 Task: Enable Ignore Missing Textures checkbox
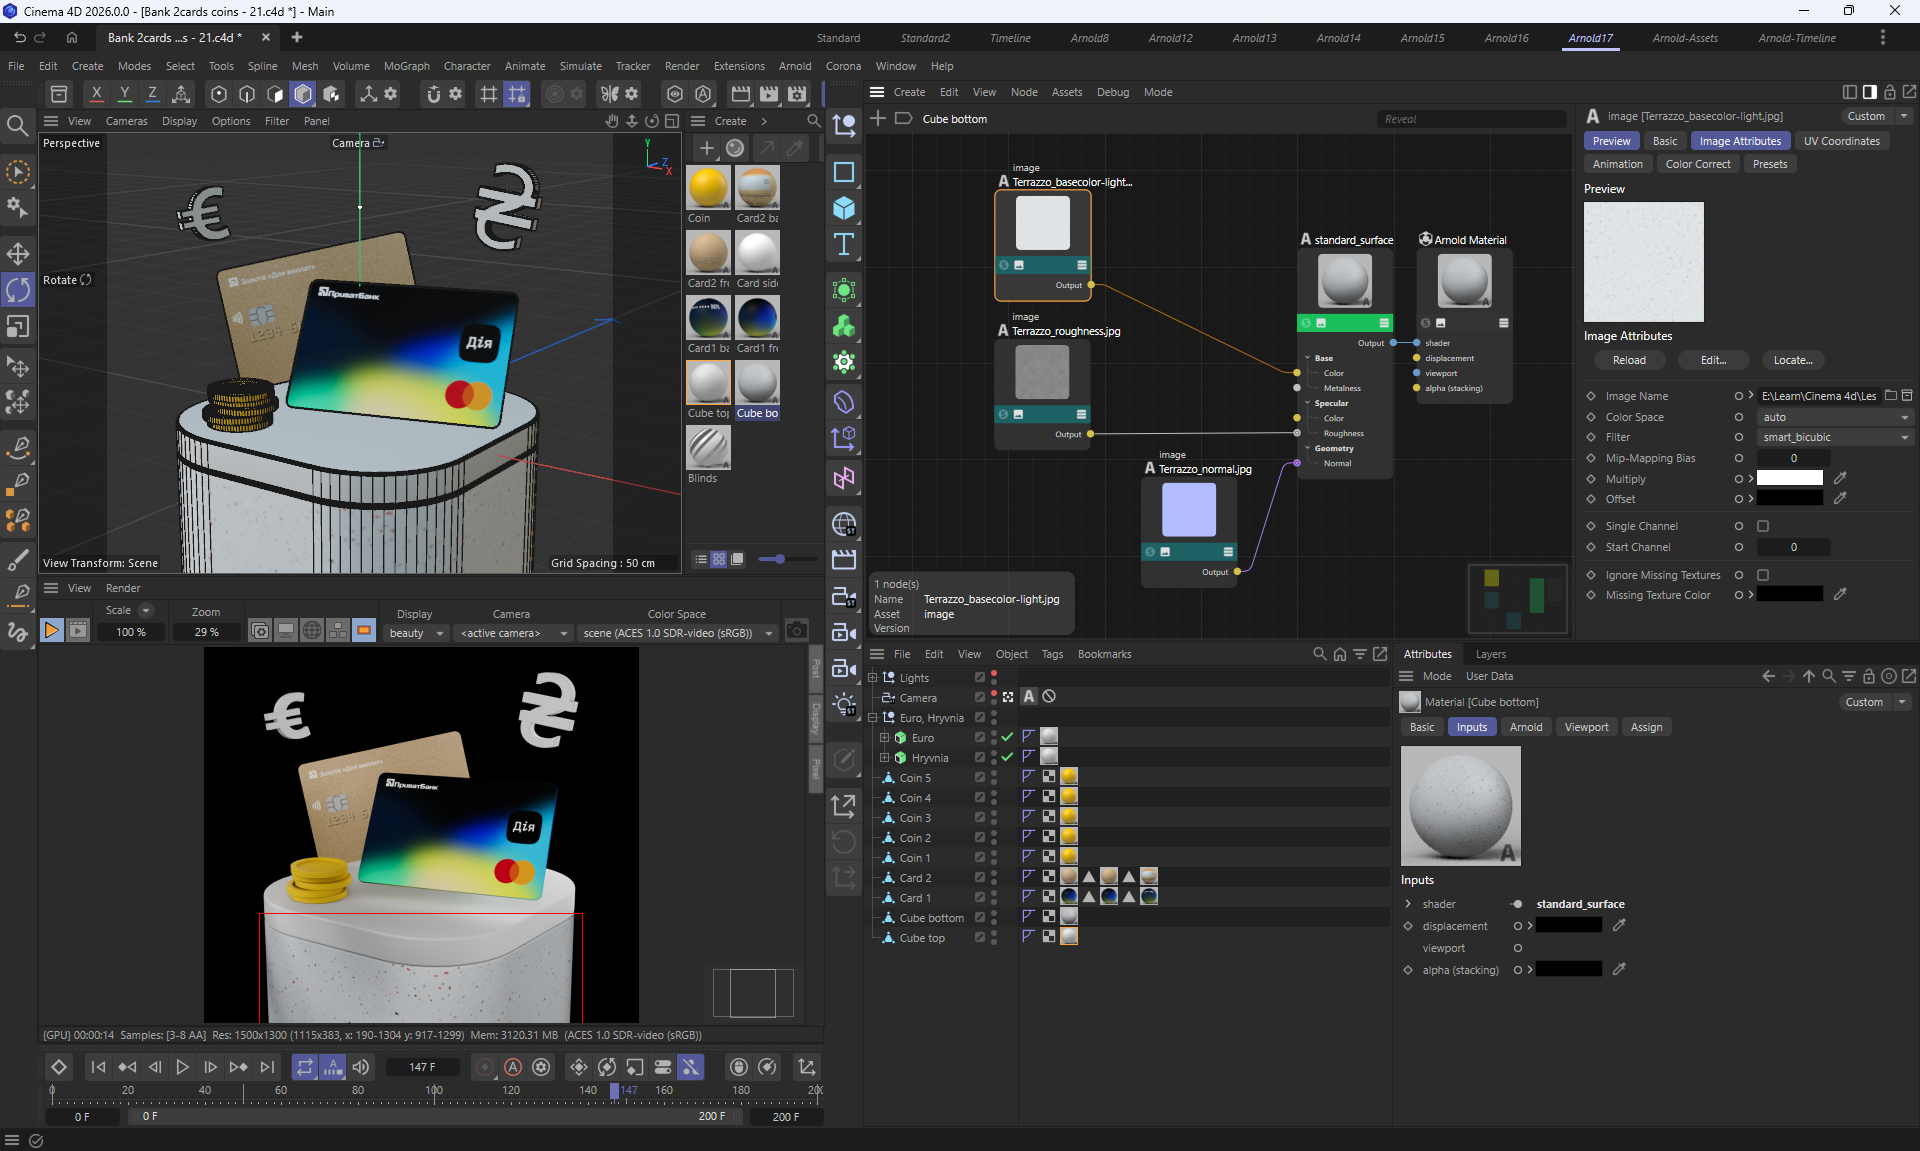pos(1763,575)
